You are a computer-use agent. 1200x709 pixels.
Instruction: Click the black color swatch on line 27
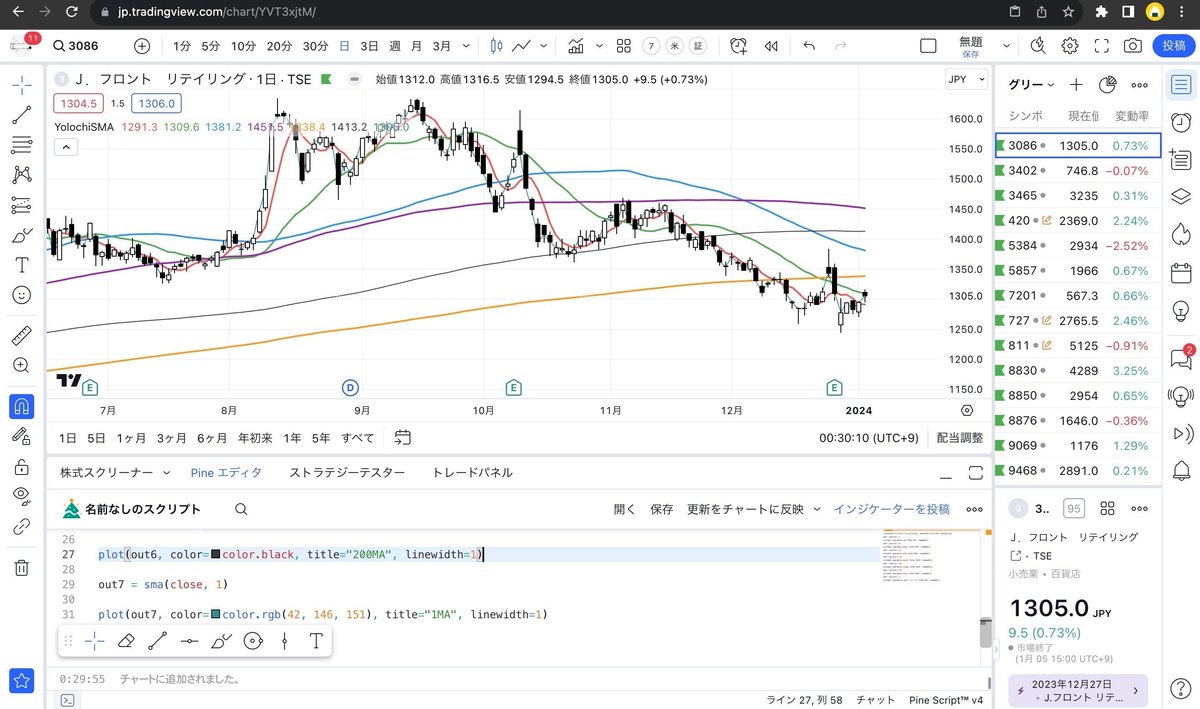(x=216, y=554)
